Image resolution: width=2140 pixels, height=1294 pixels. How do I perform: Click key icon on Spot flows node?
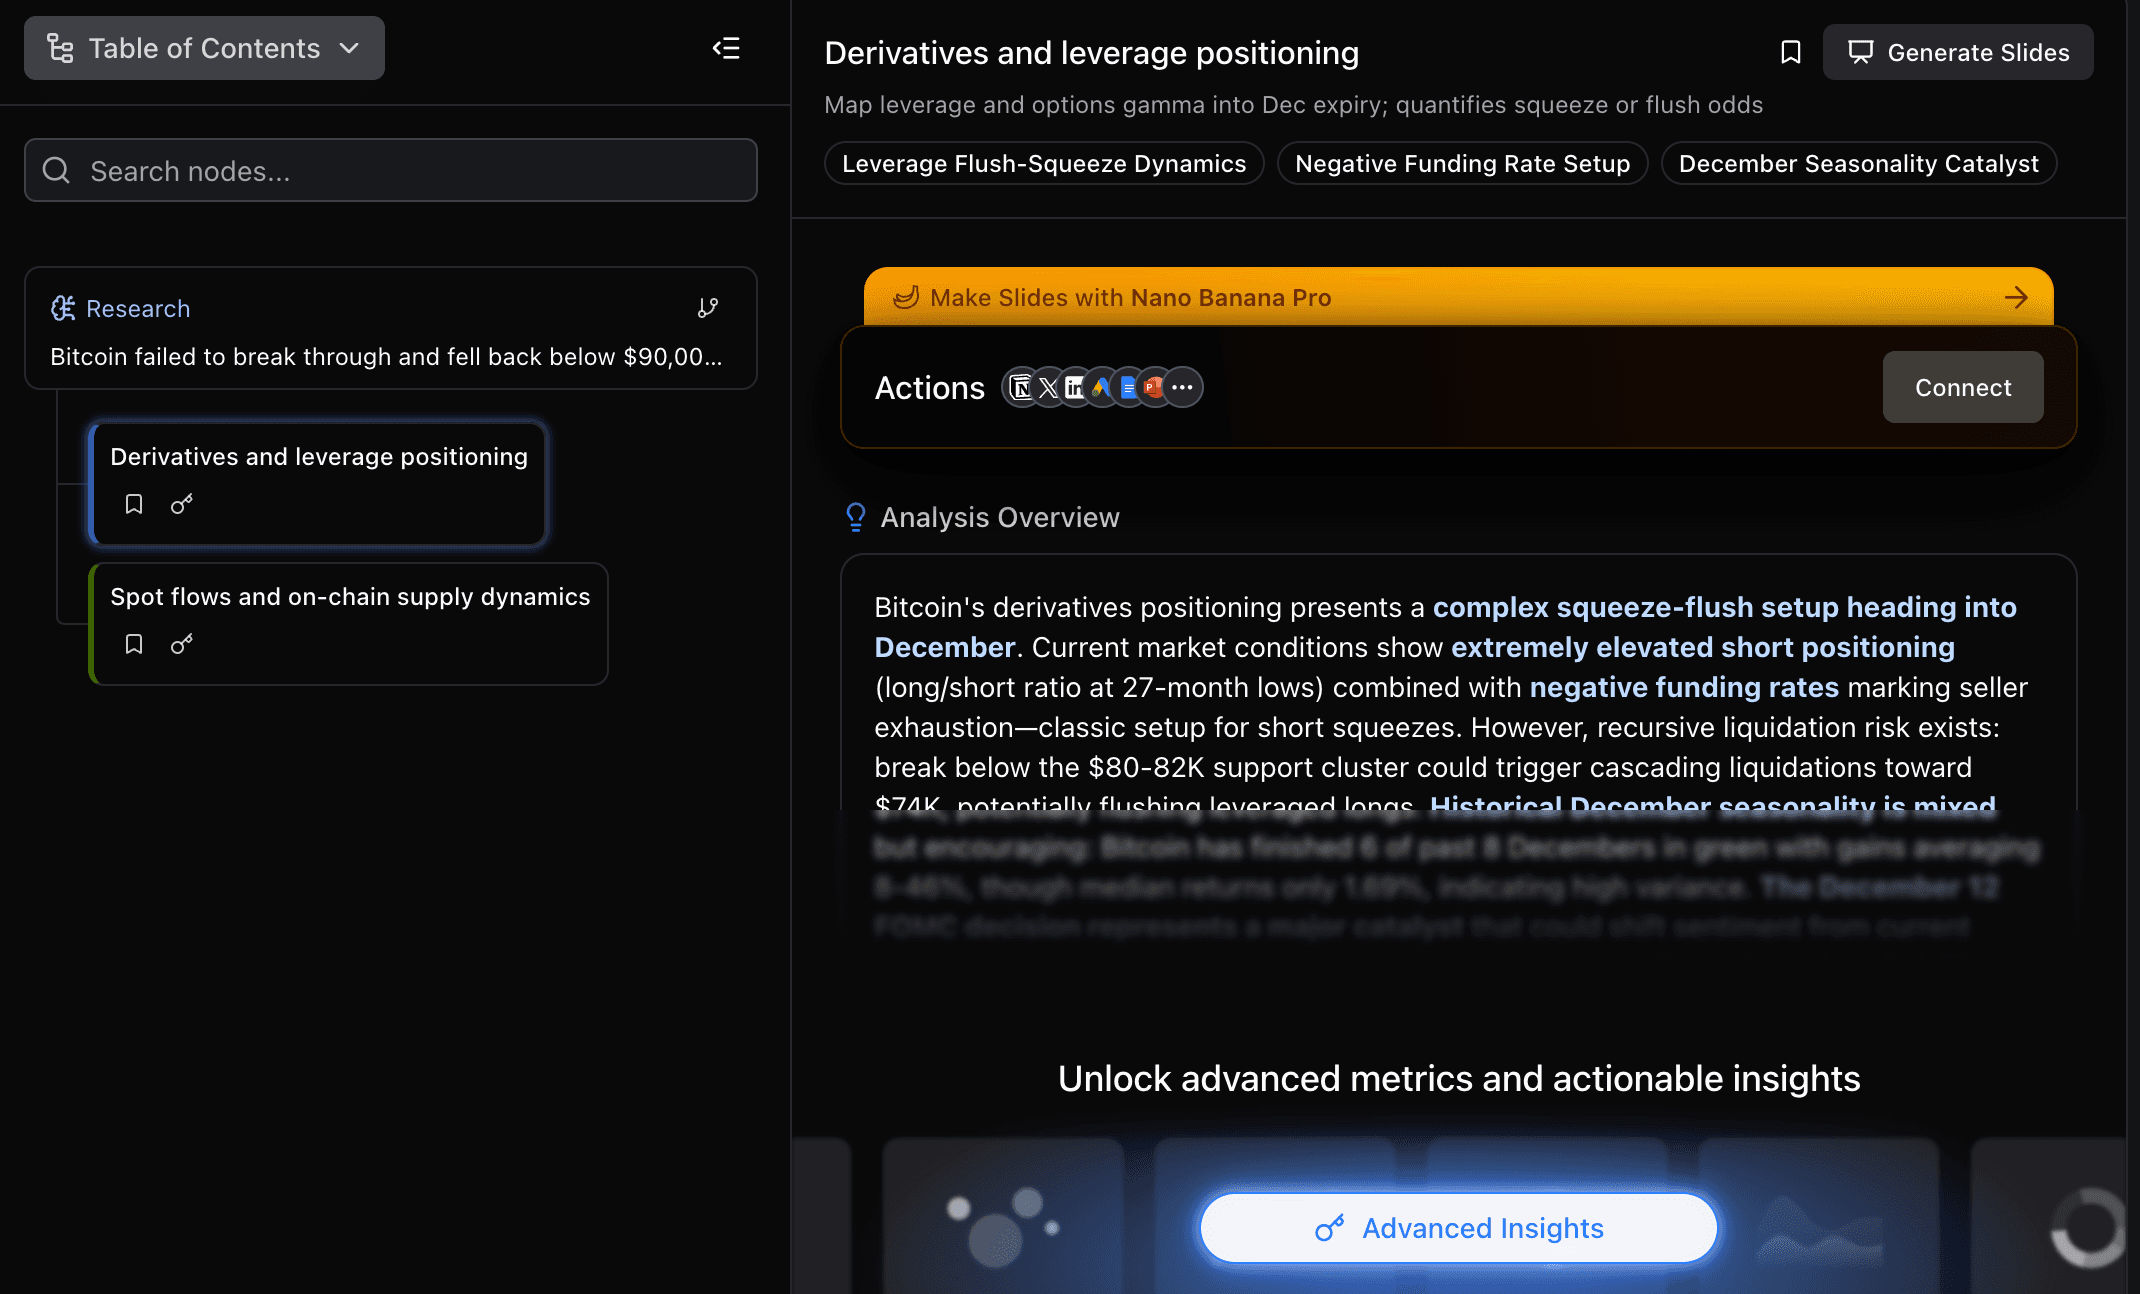[181, 644]
